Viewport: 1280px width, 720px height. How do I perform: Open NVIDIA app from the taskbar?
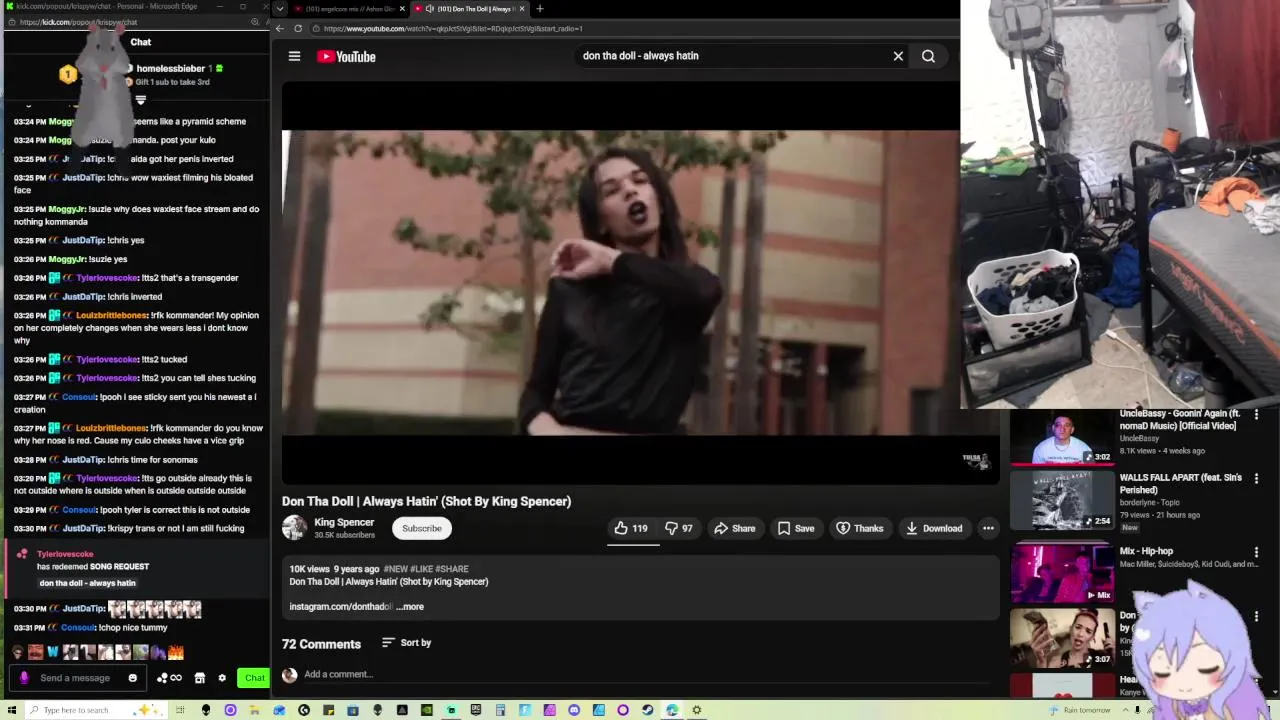pos(427,710)
